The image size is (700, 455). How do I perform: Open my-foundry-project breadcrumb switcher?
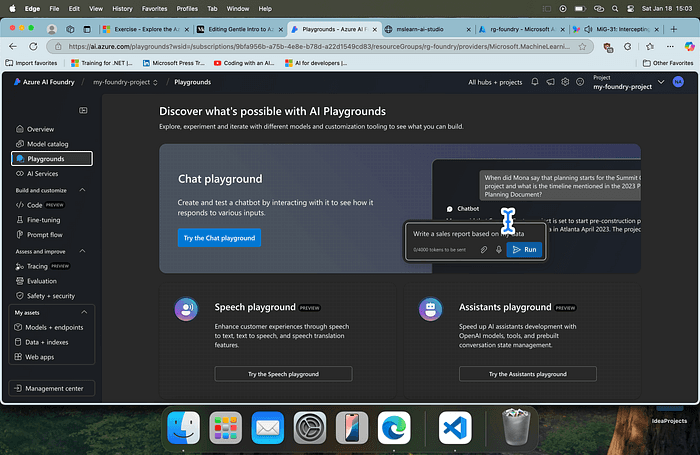point(125,82)
